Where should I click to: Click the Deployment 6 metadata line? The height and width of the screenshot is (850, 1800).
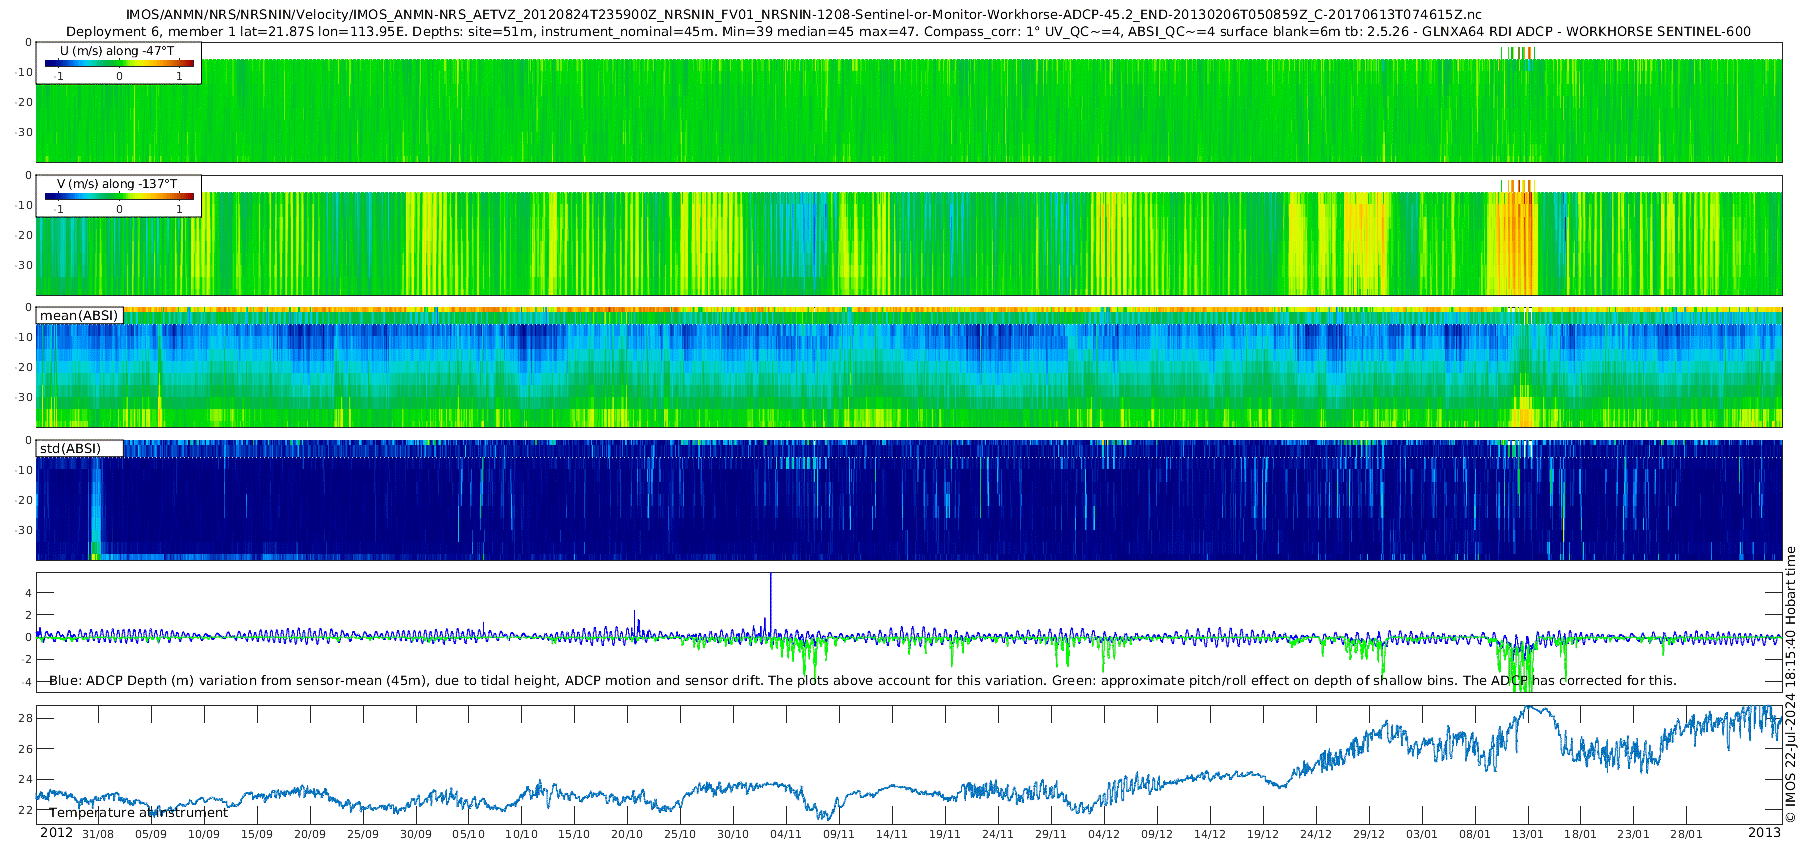(908, 31)
